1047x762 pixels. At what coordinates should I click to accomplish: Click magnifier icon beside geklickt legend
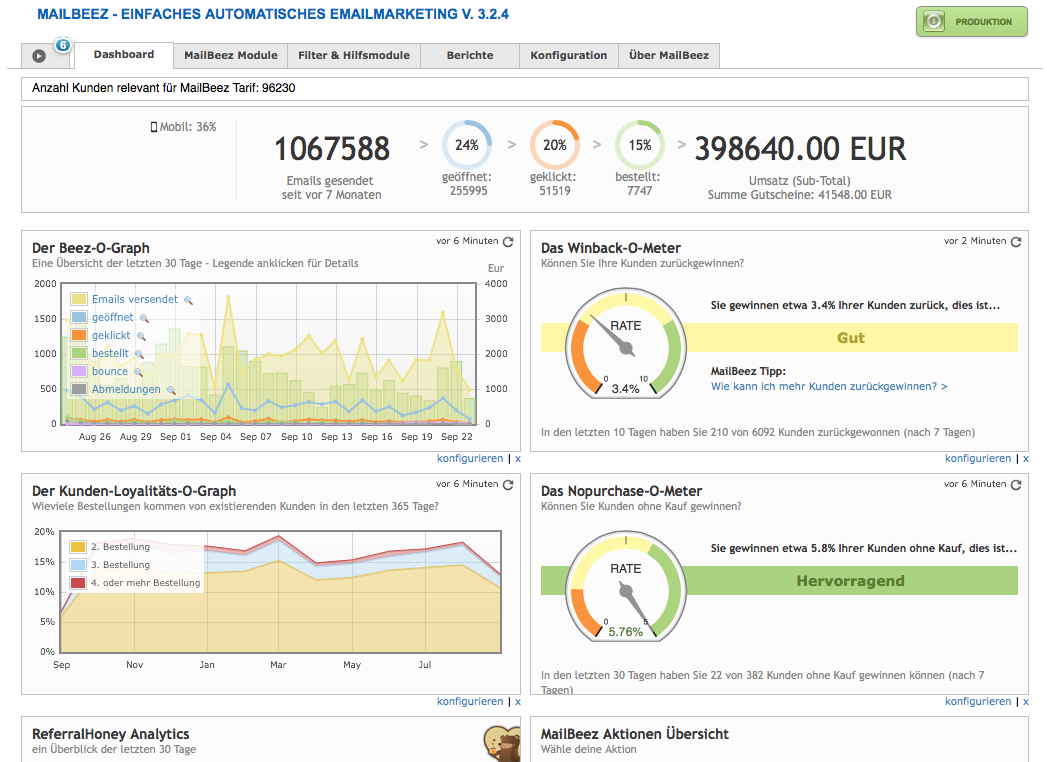click(x=141, y=337)
